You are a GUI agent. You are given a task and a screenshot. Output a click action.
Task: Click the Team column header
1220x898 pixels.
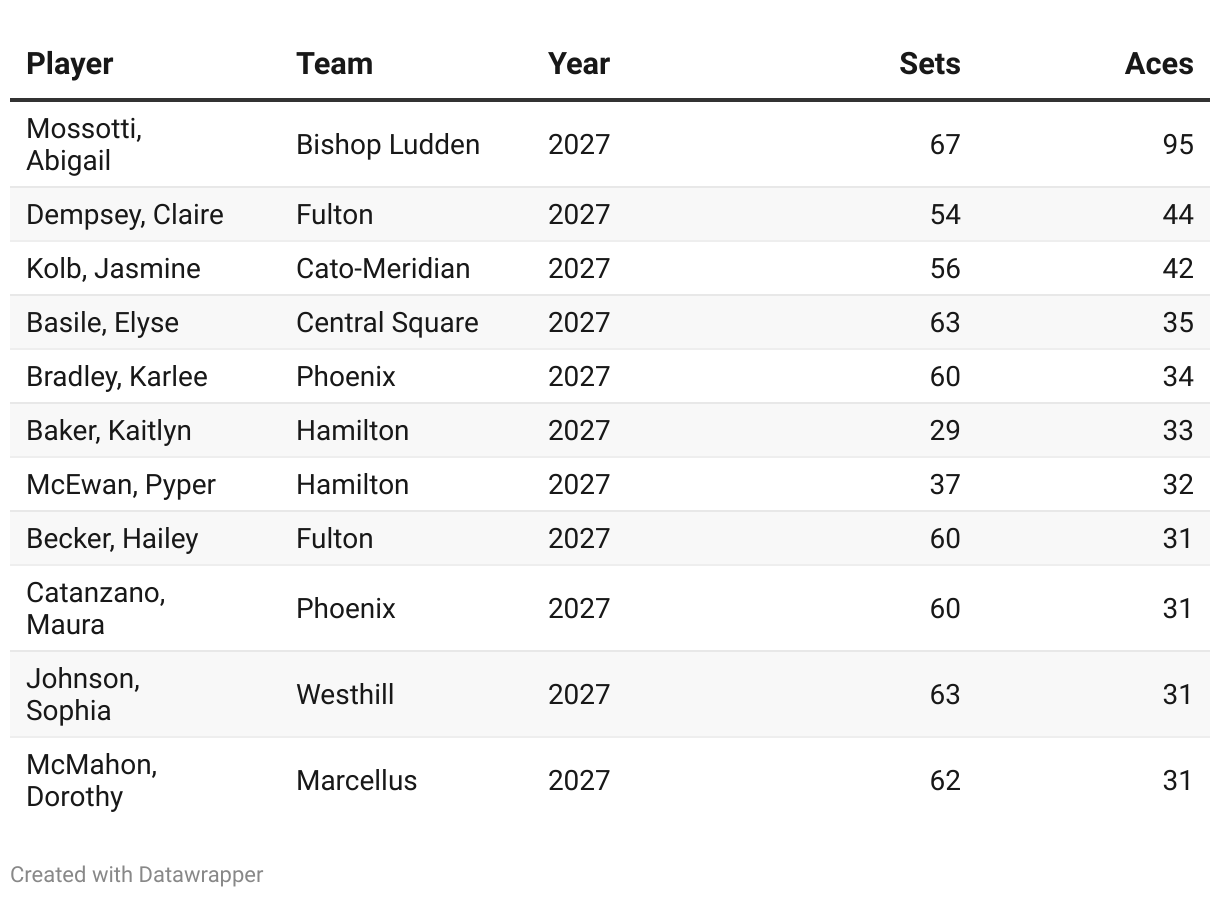coord(334,64)
